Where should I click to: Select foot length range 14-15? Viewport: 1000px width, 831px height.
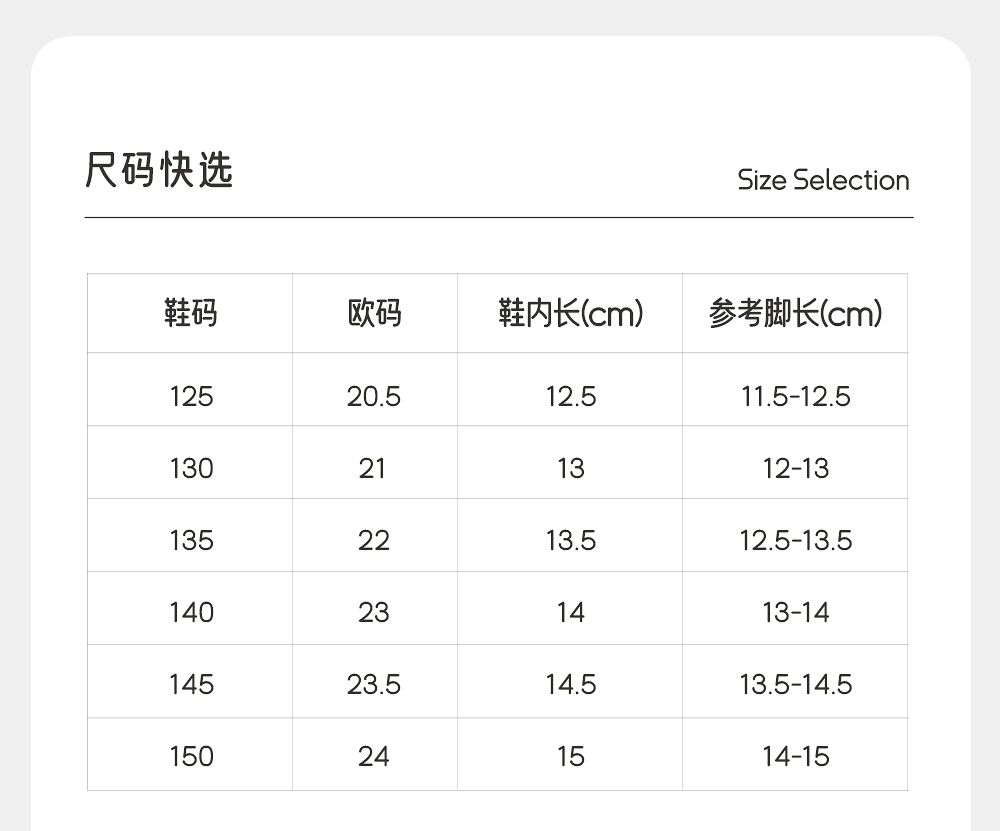point(795,757)
